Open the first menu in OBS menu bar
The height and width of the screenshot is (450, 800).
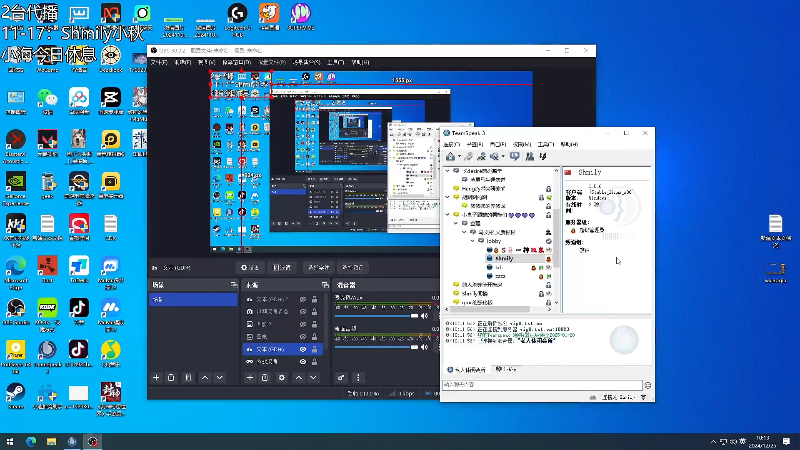[159, 62]
